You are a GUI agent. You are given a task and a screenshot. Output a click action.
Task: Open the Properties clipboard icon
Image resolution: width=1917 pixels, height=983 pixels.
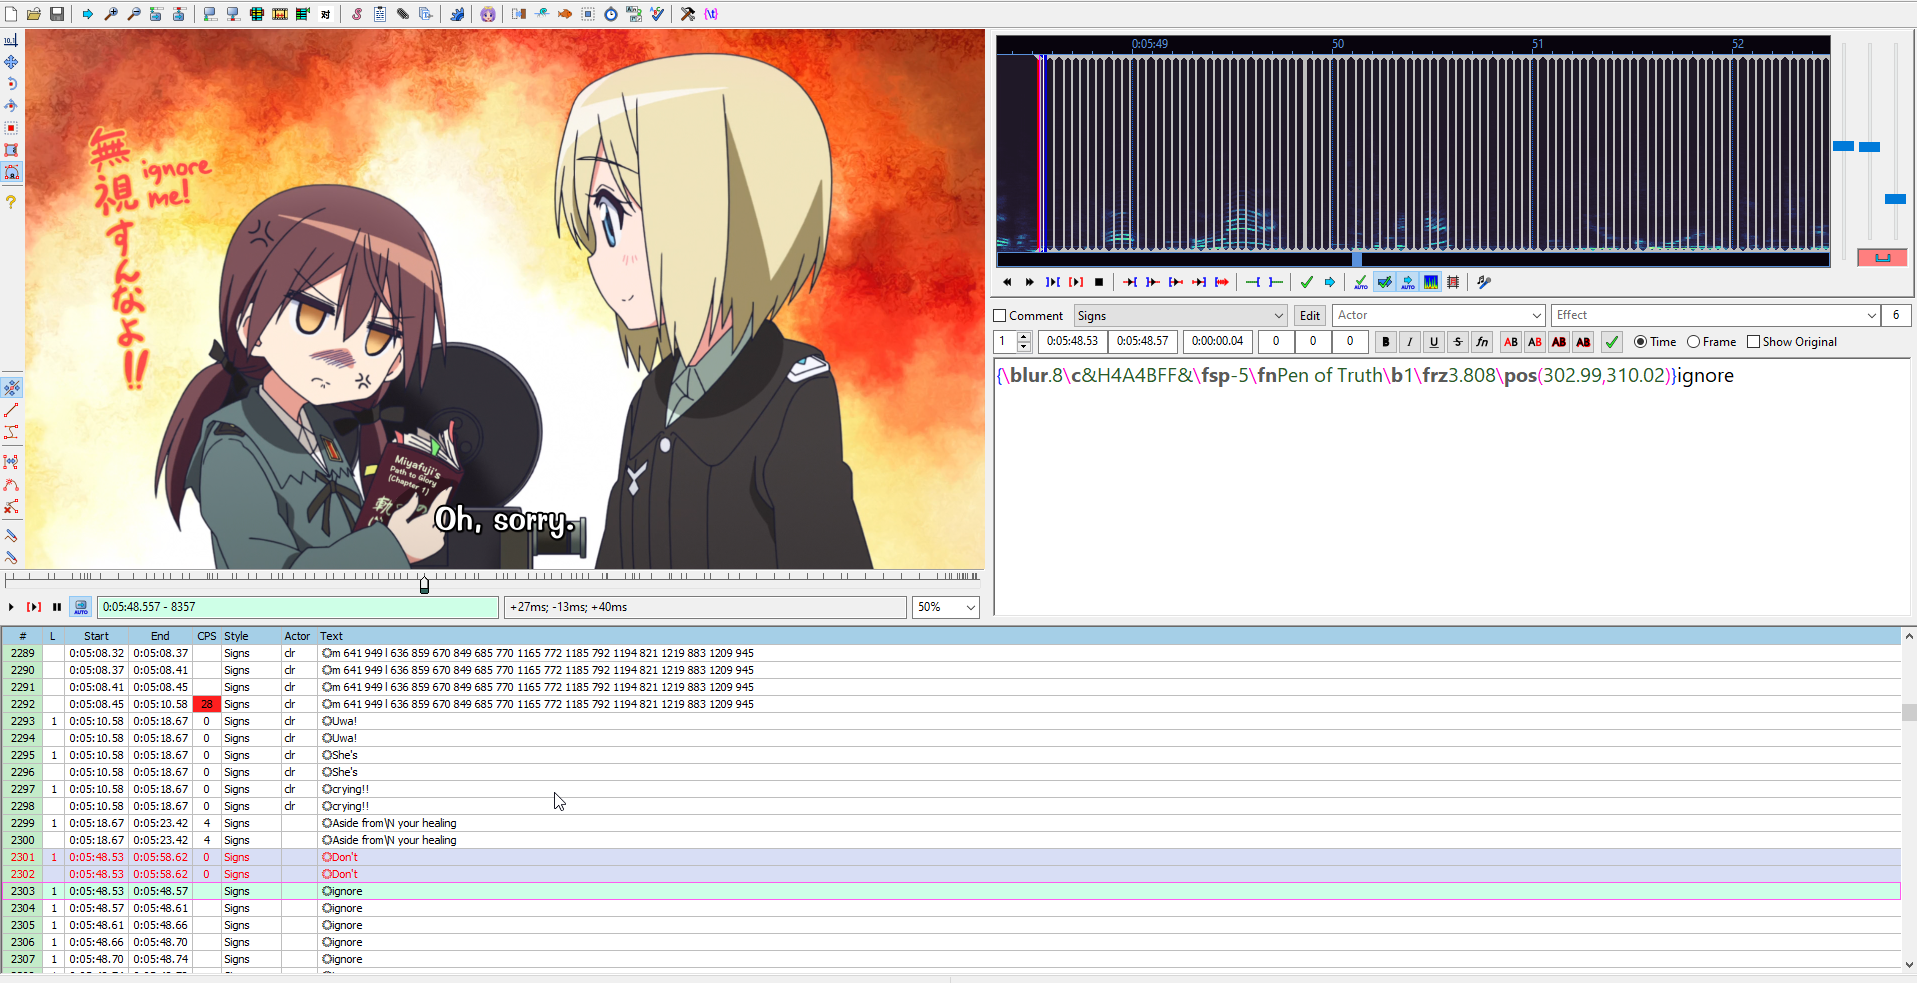pyautogui.click(x=380, y=14)
